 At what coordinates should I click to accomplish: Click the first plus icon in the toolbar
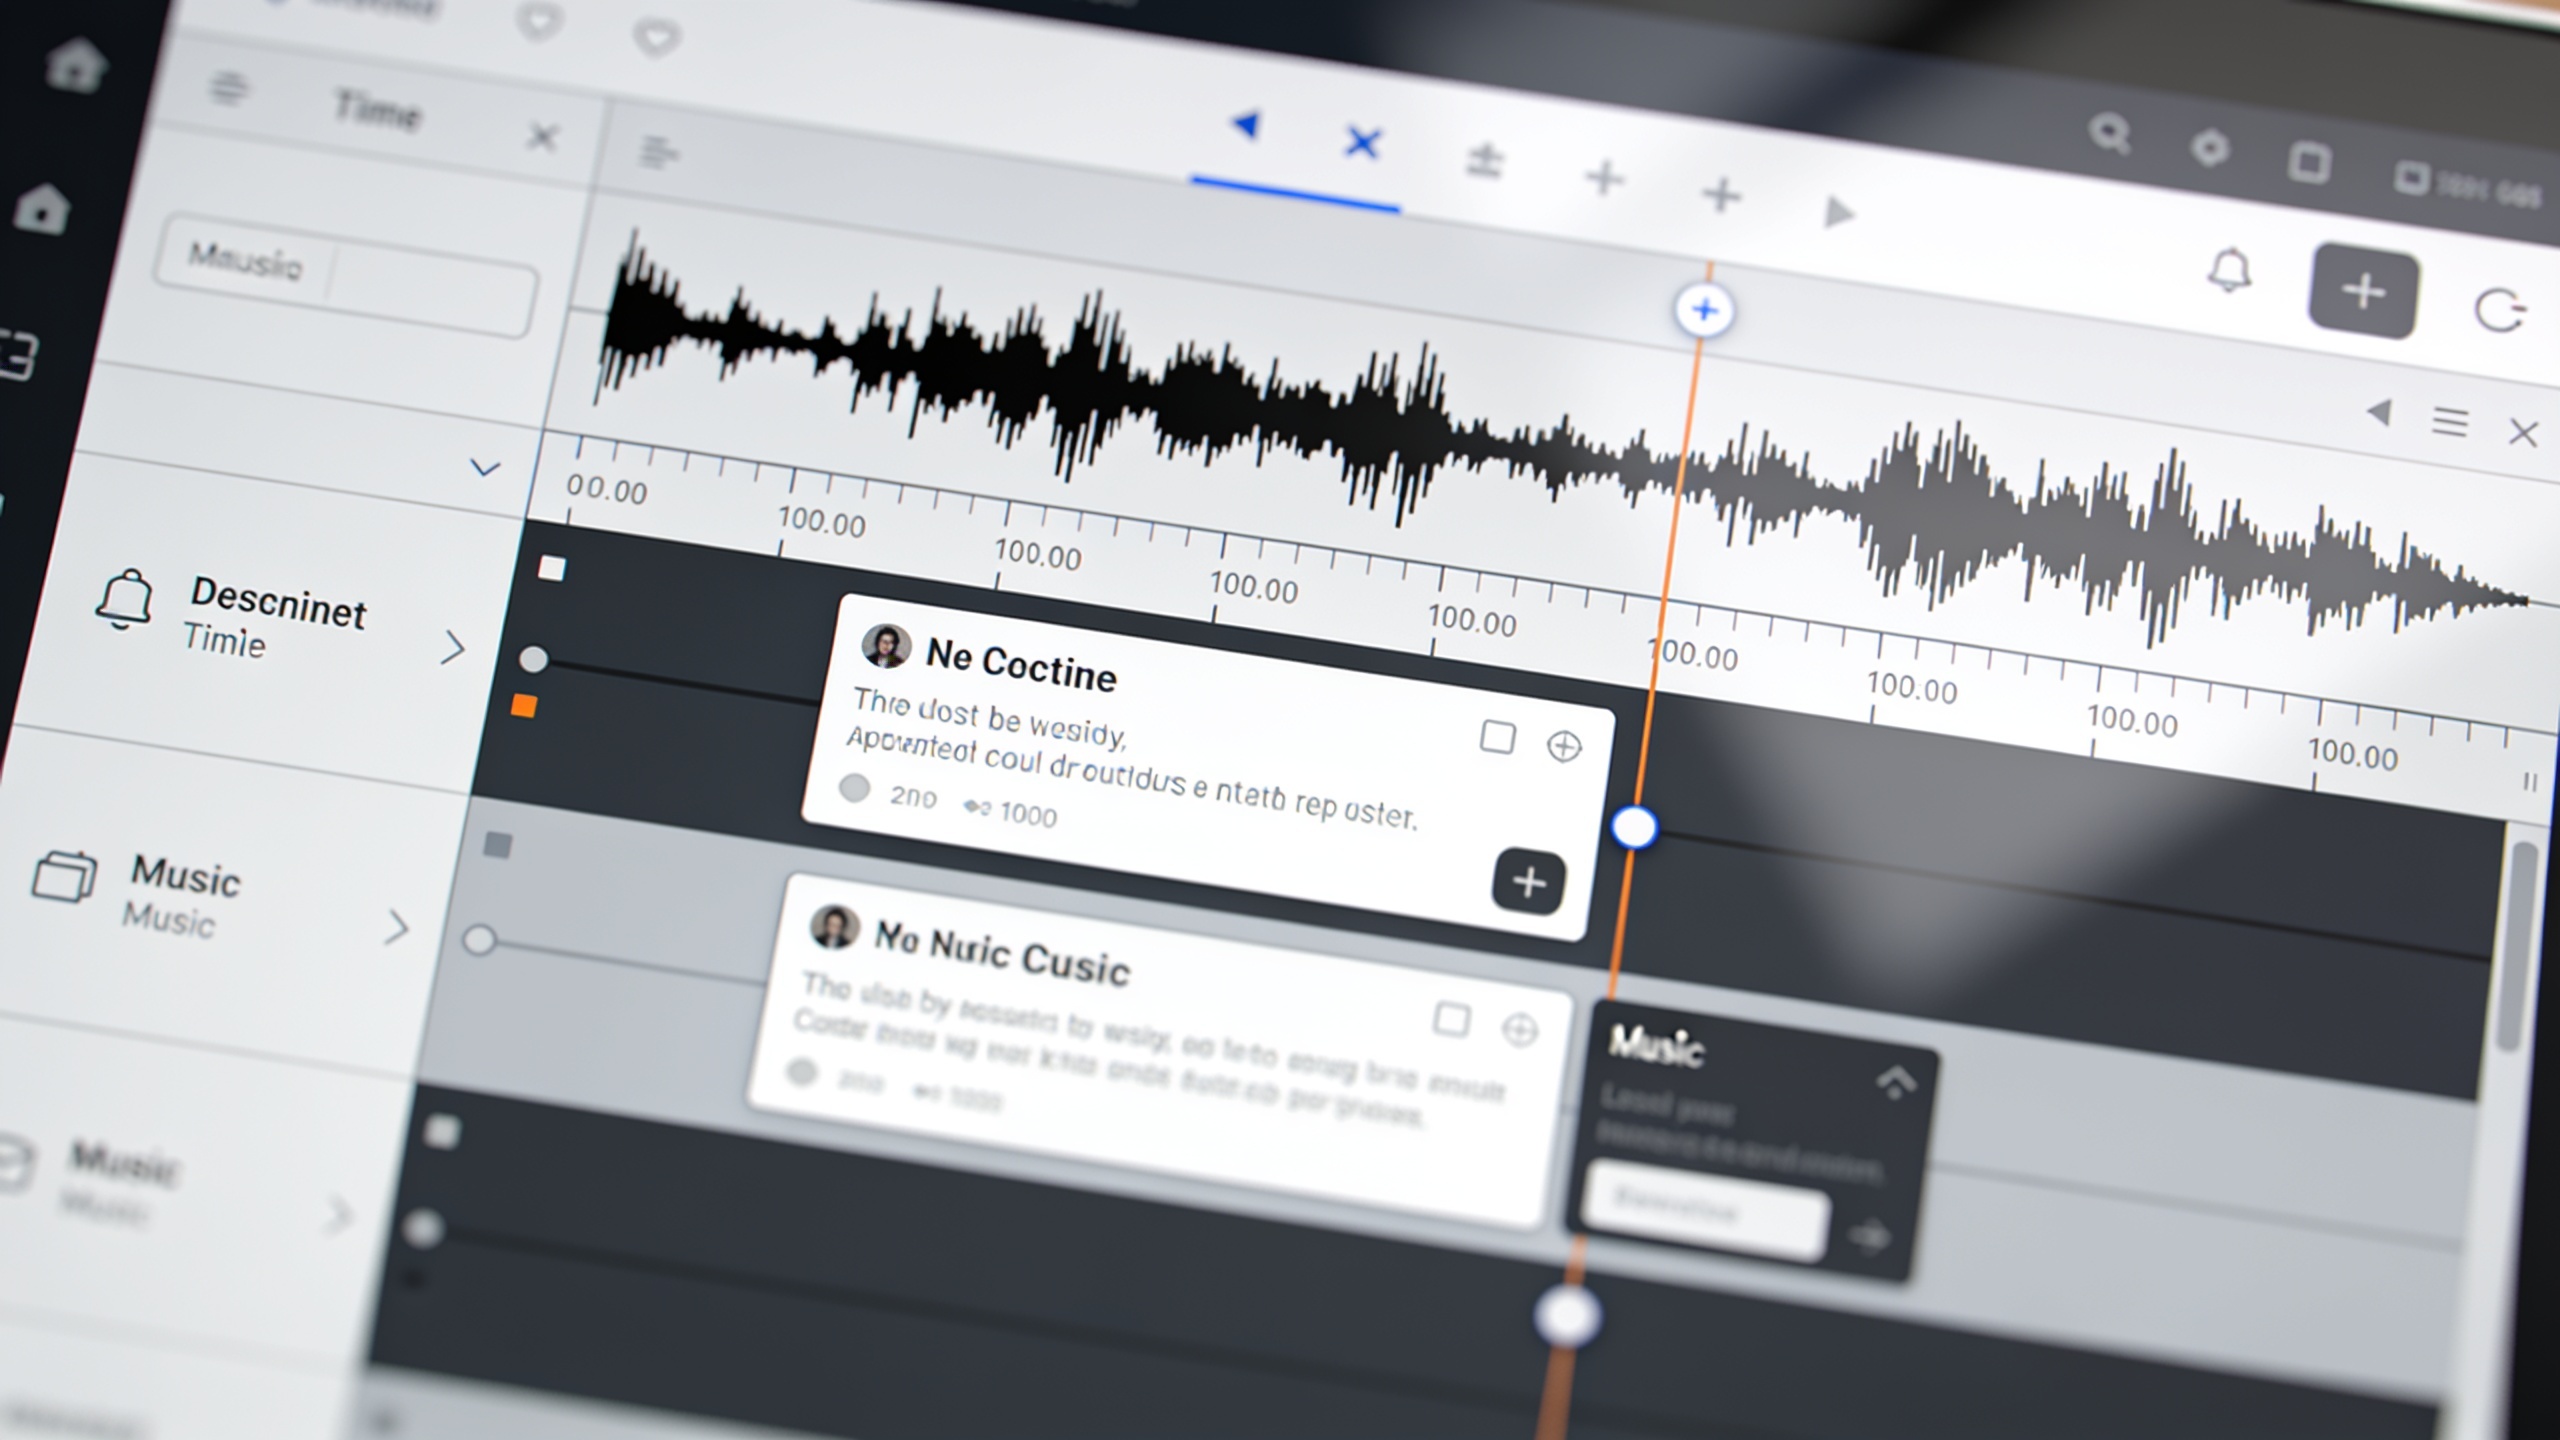pyautogui.click(x=1605, y=178)
